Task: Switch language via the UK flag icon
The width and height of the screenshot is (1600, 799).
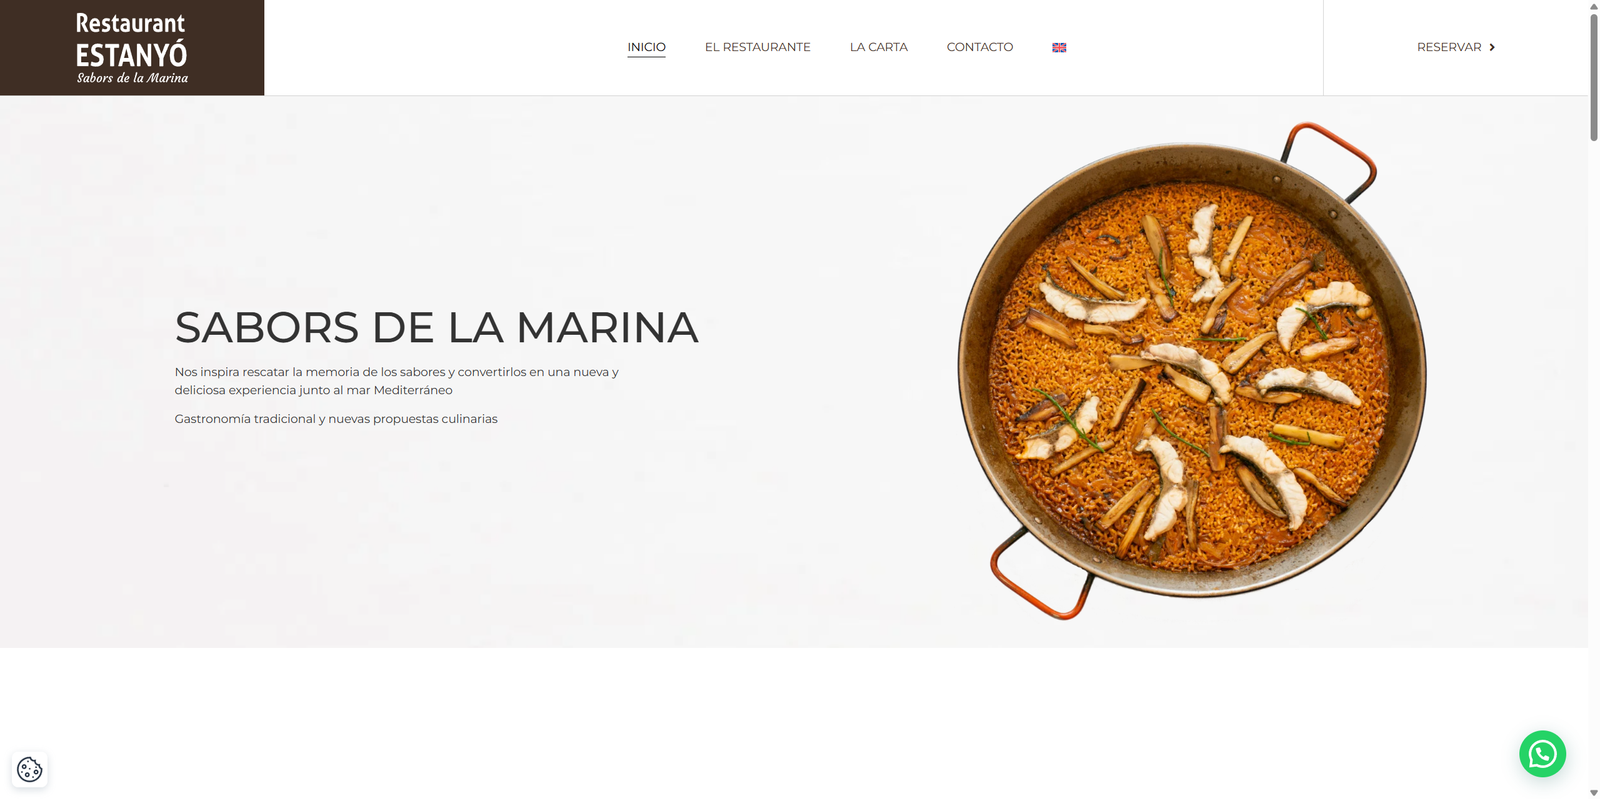Action: [x=1059, y=47]
